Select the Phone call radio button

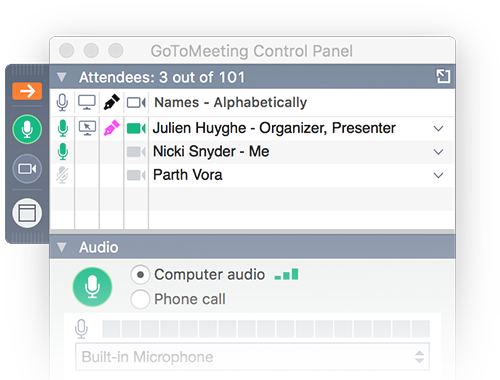click(140, 299)
